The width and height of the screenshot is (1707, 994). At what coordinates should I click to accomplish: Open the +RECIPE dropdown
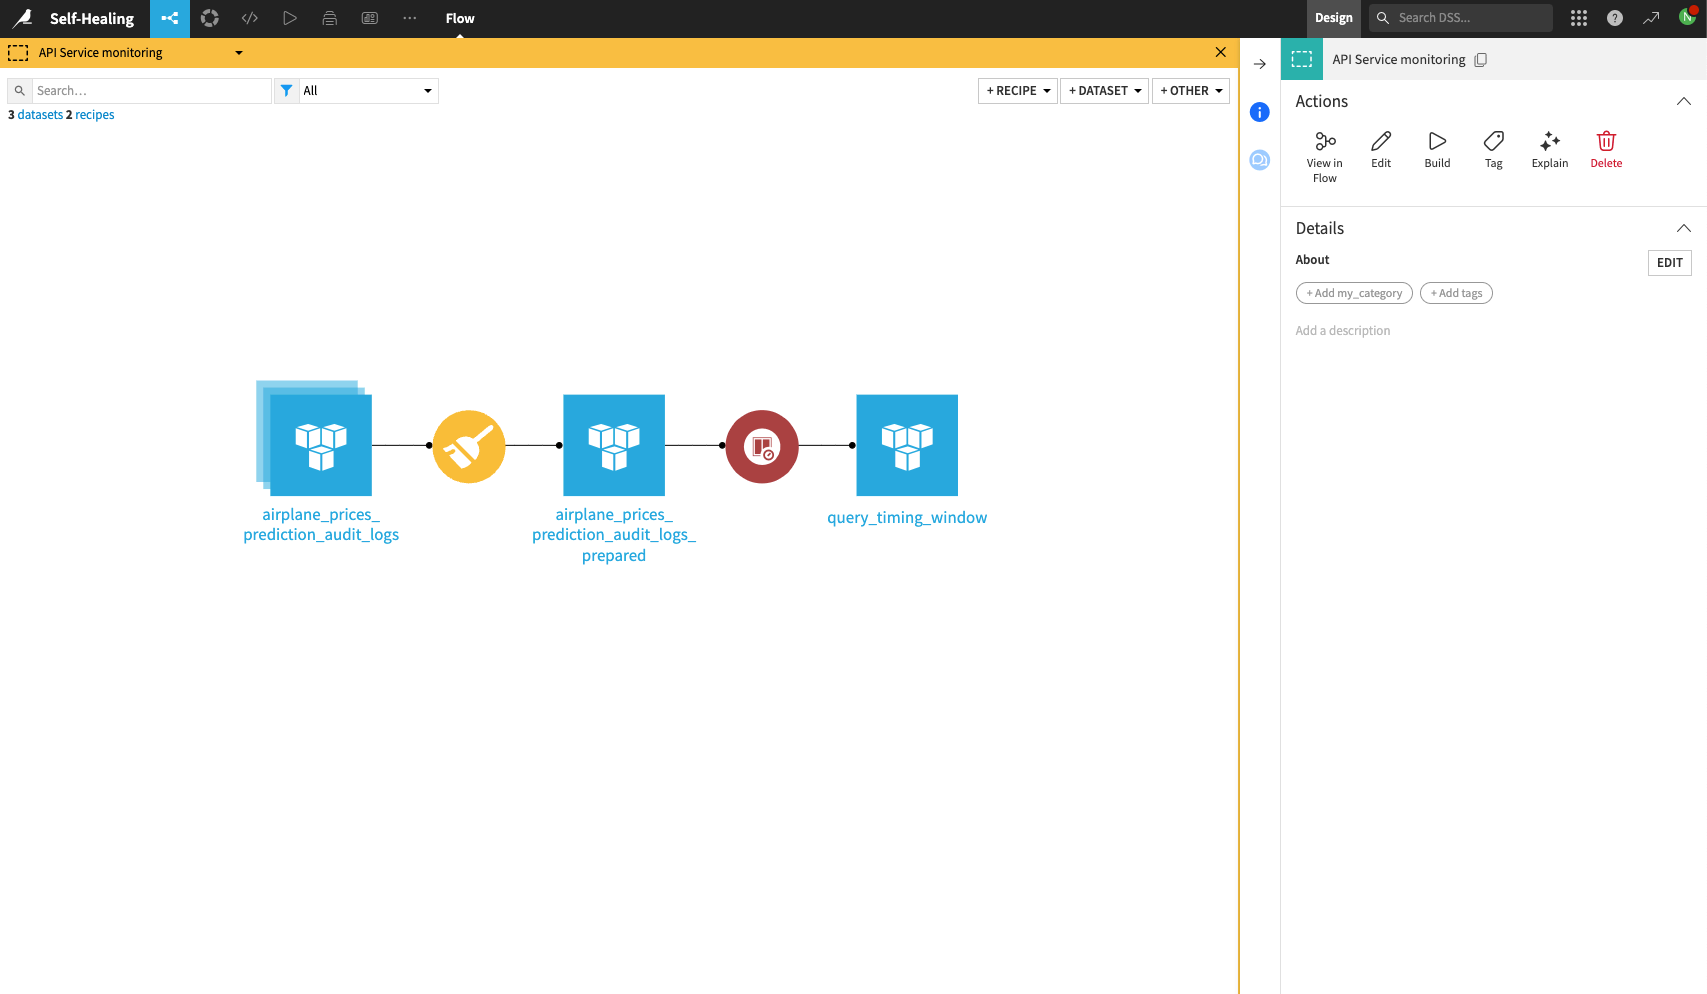[1017, 90]
